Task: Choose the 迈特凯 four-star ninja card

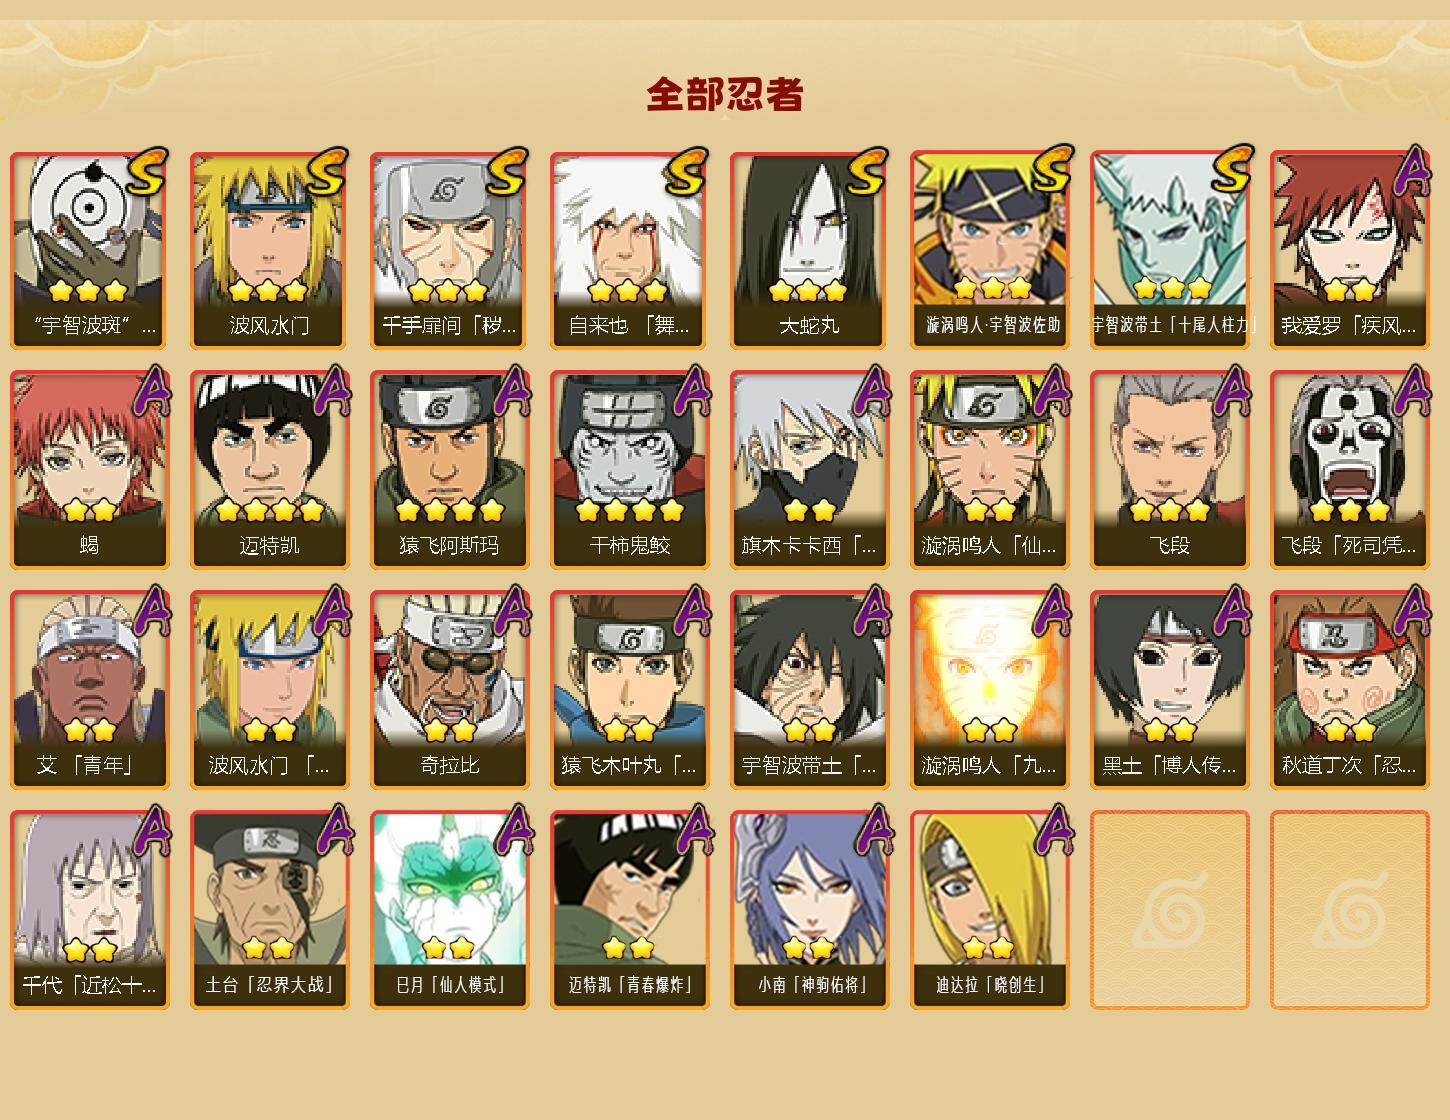Action: [270, 470]
